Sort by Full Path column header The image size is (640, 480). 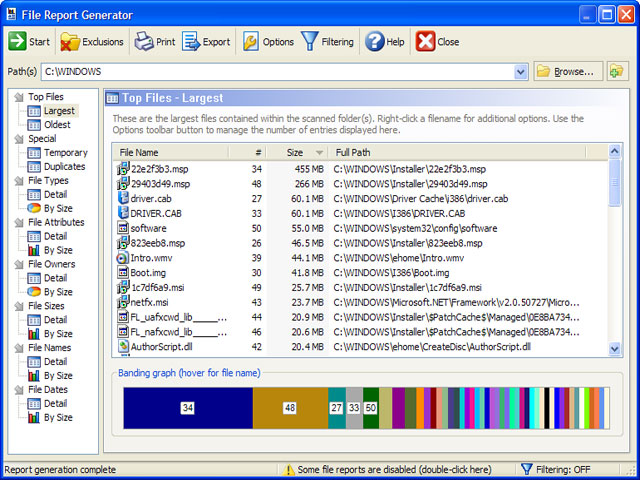point(457,152)
